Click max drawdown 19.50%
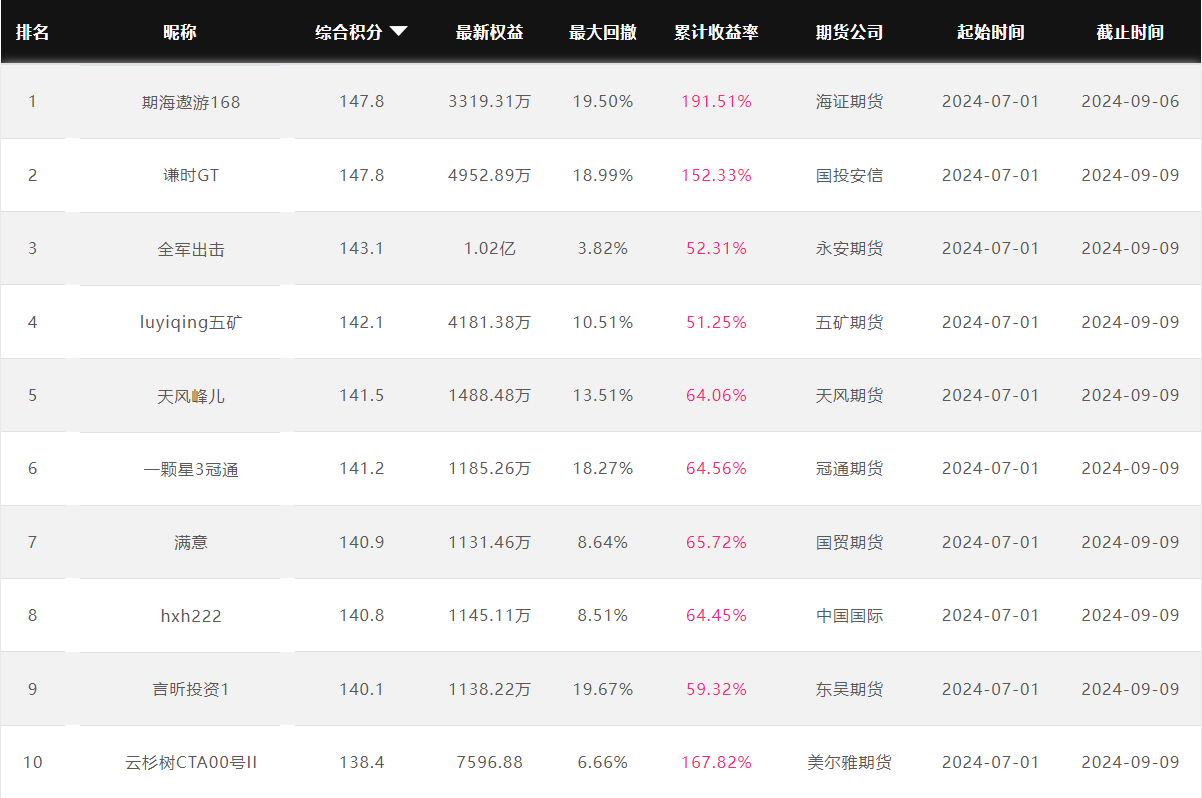 pos(603,102)
